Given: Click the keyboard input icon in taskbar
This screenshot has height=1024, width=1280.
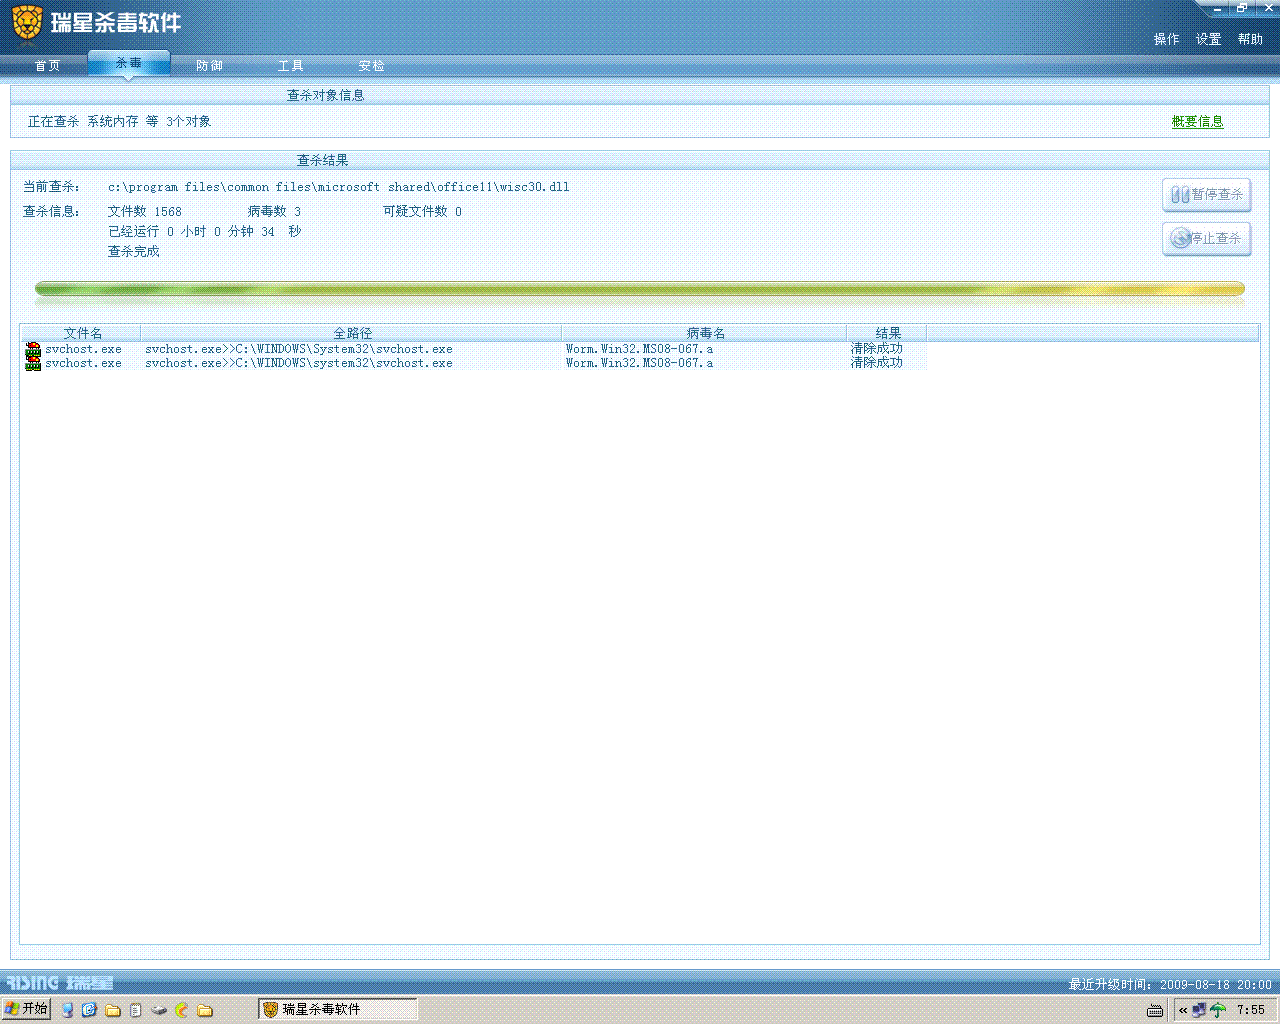Looking at the screenshot, I should click(x=1155, y=1010).
